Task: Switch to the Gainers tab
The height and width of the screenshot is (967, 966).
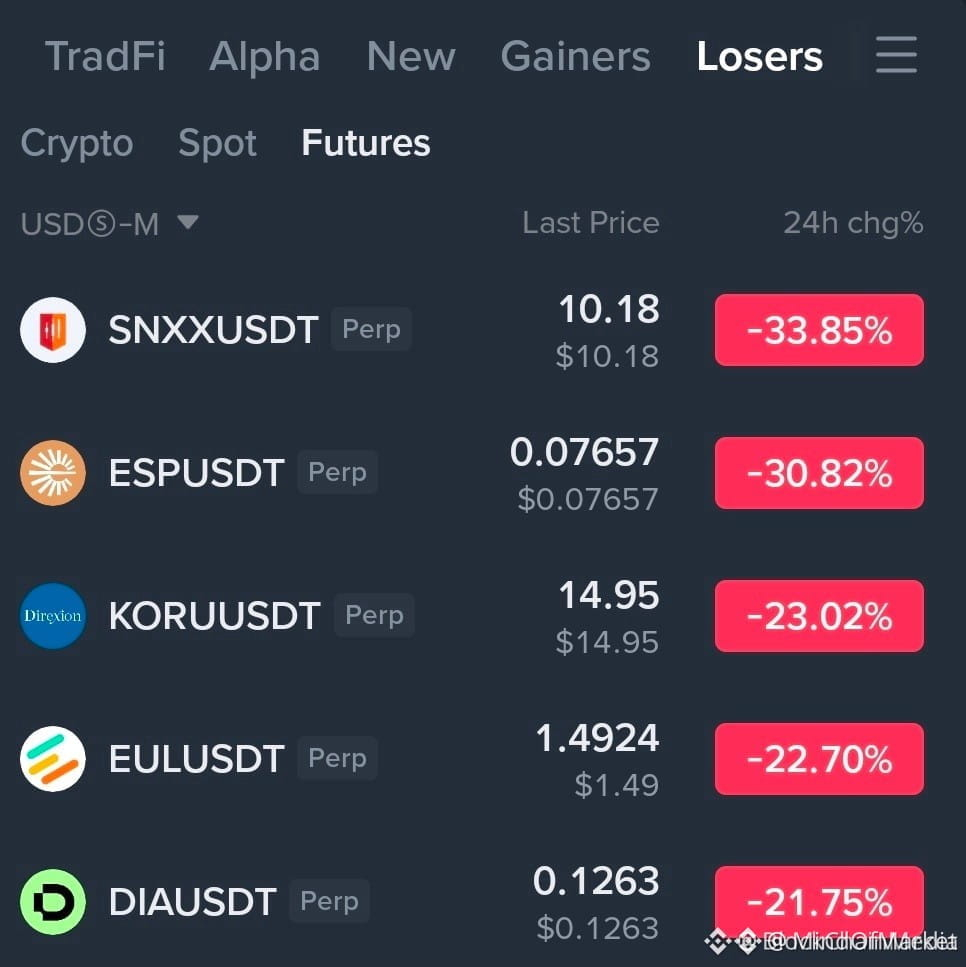Action: [x=576, y=57]
